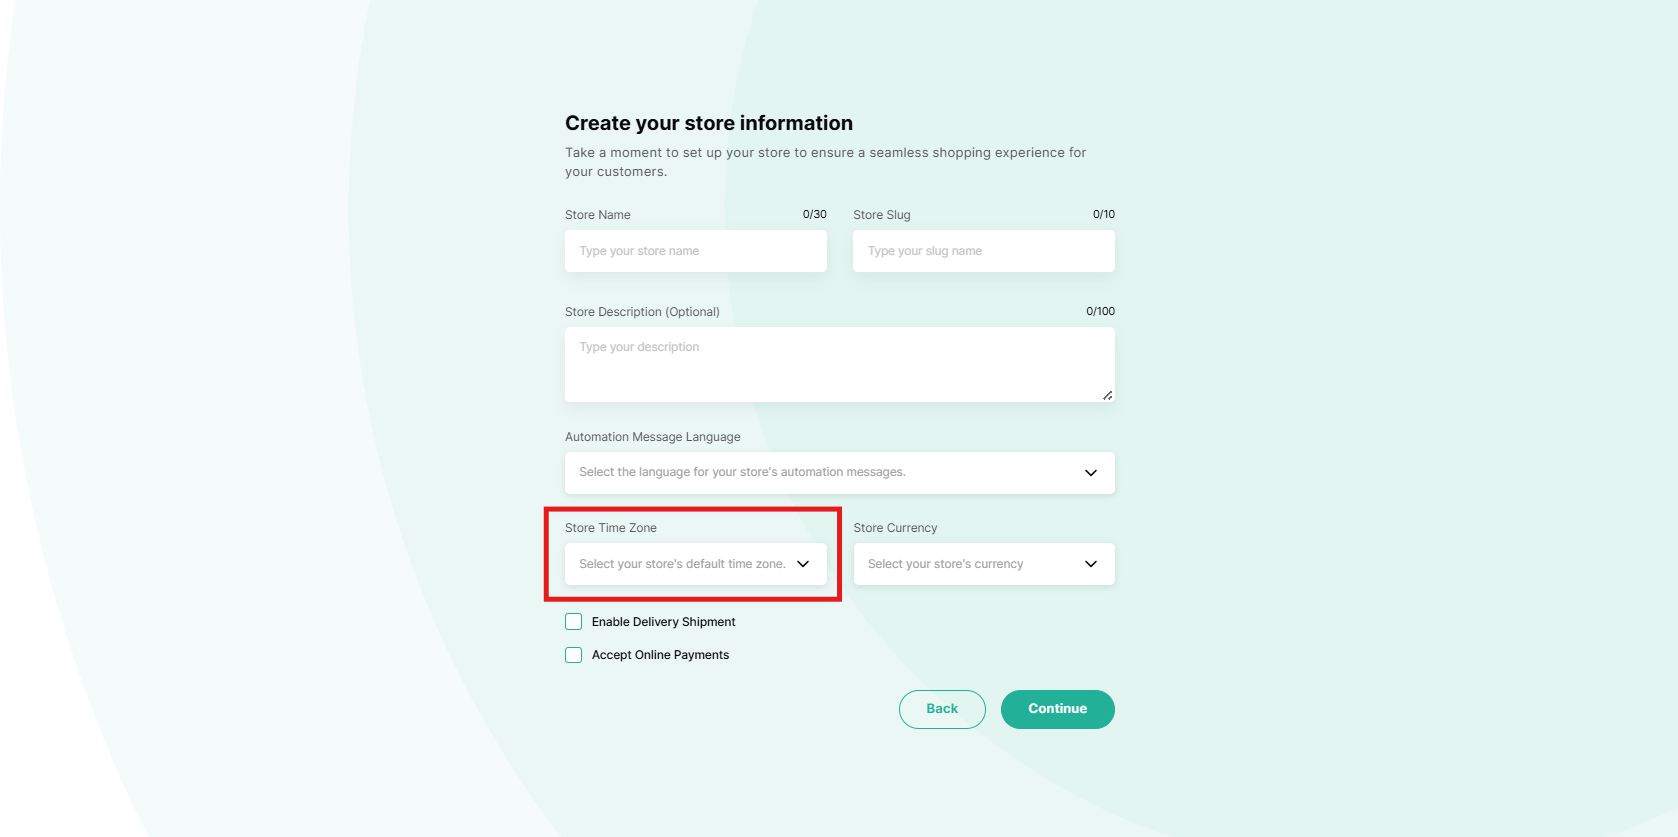
Task: Tick the Accept Online Payments checkbox
Action: tap(574, 655)
